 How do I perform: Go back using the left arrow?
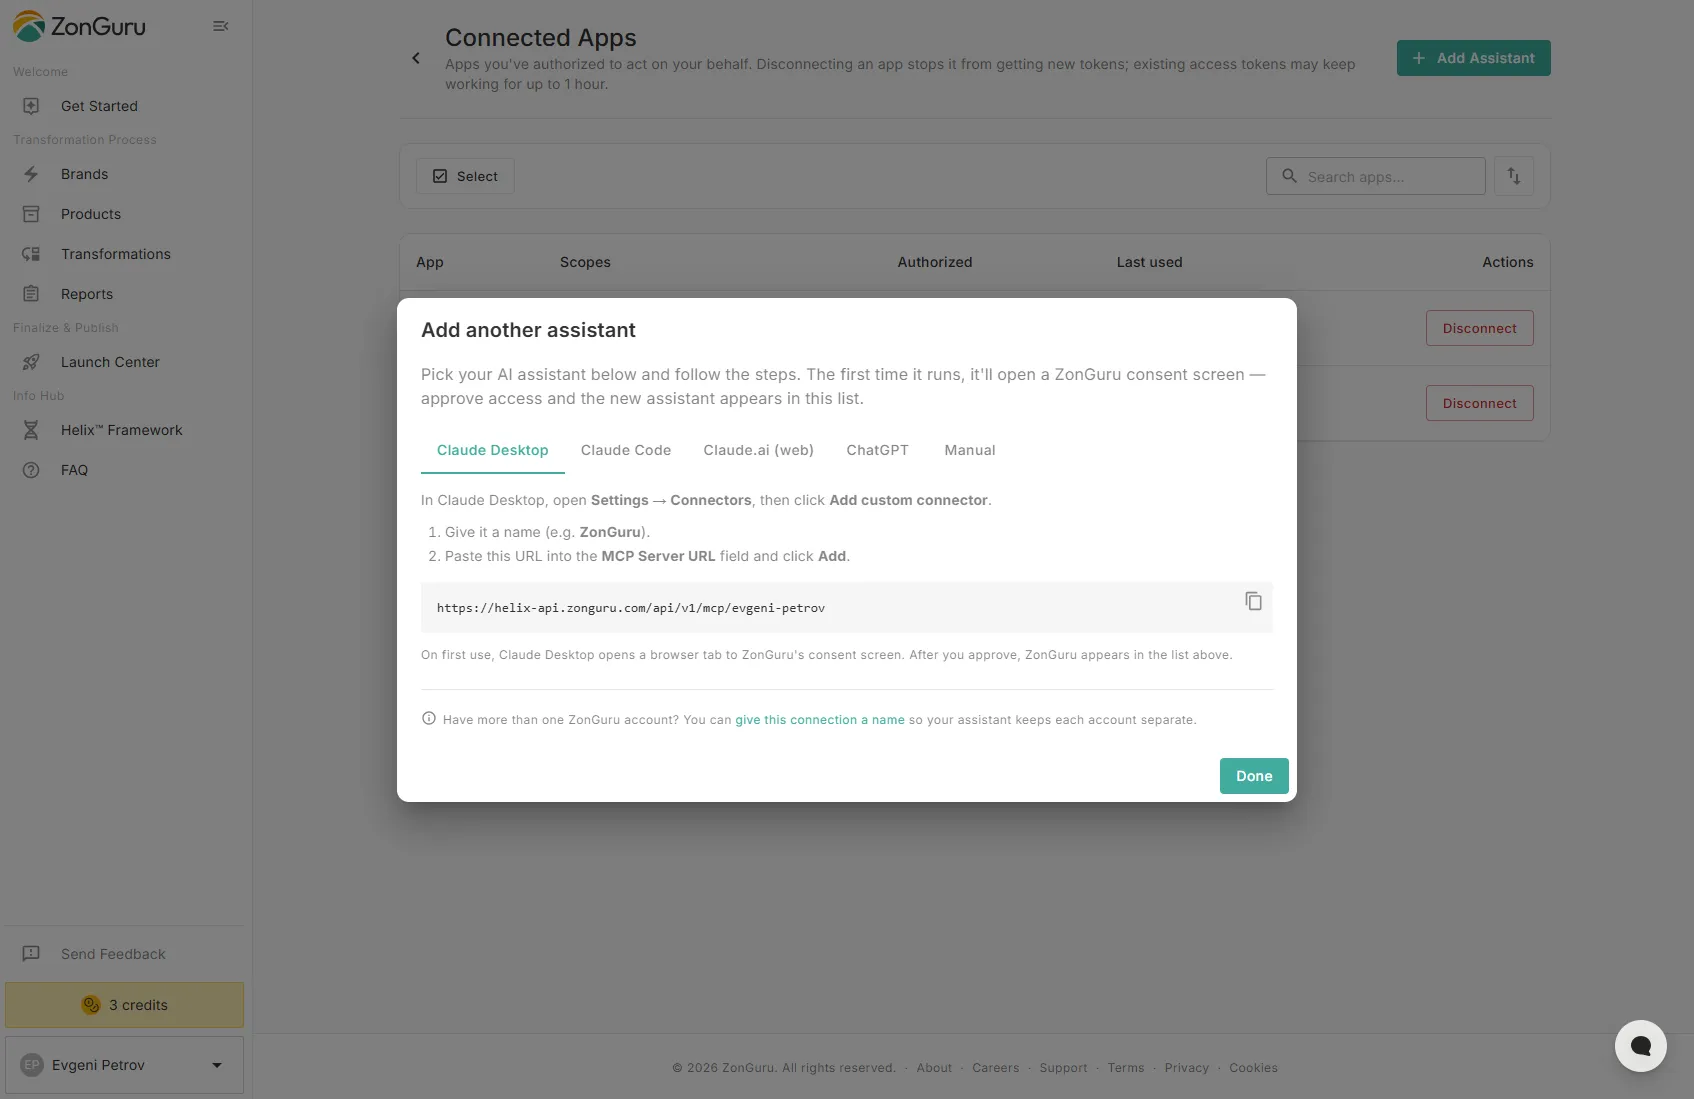[x=416, y=58]
